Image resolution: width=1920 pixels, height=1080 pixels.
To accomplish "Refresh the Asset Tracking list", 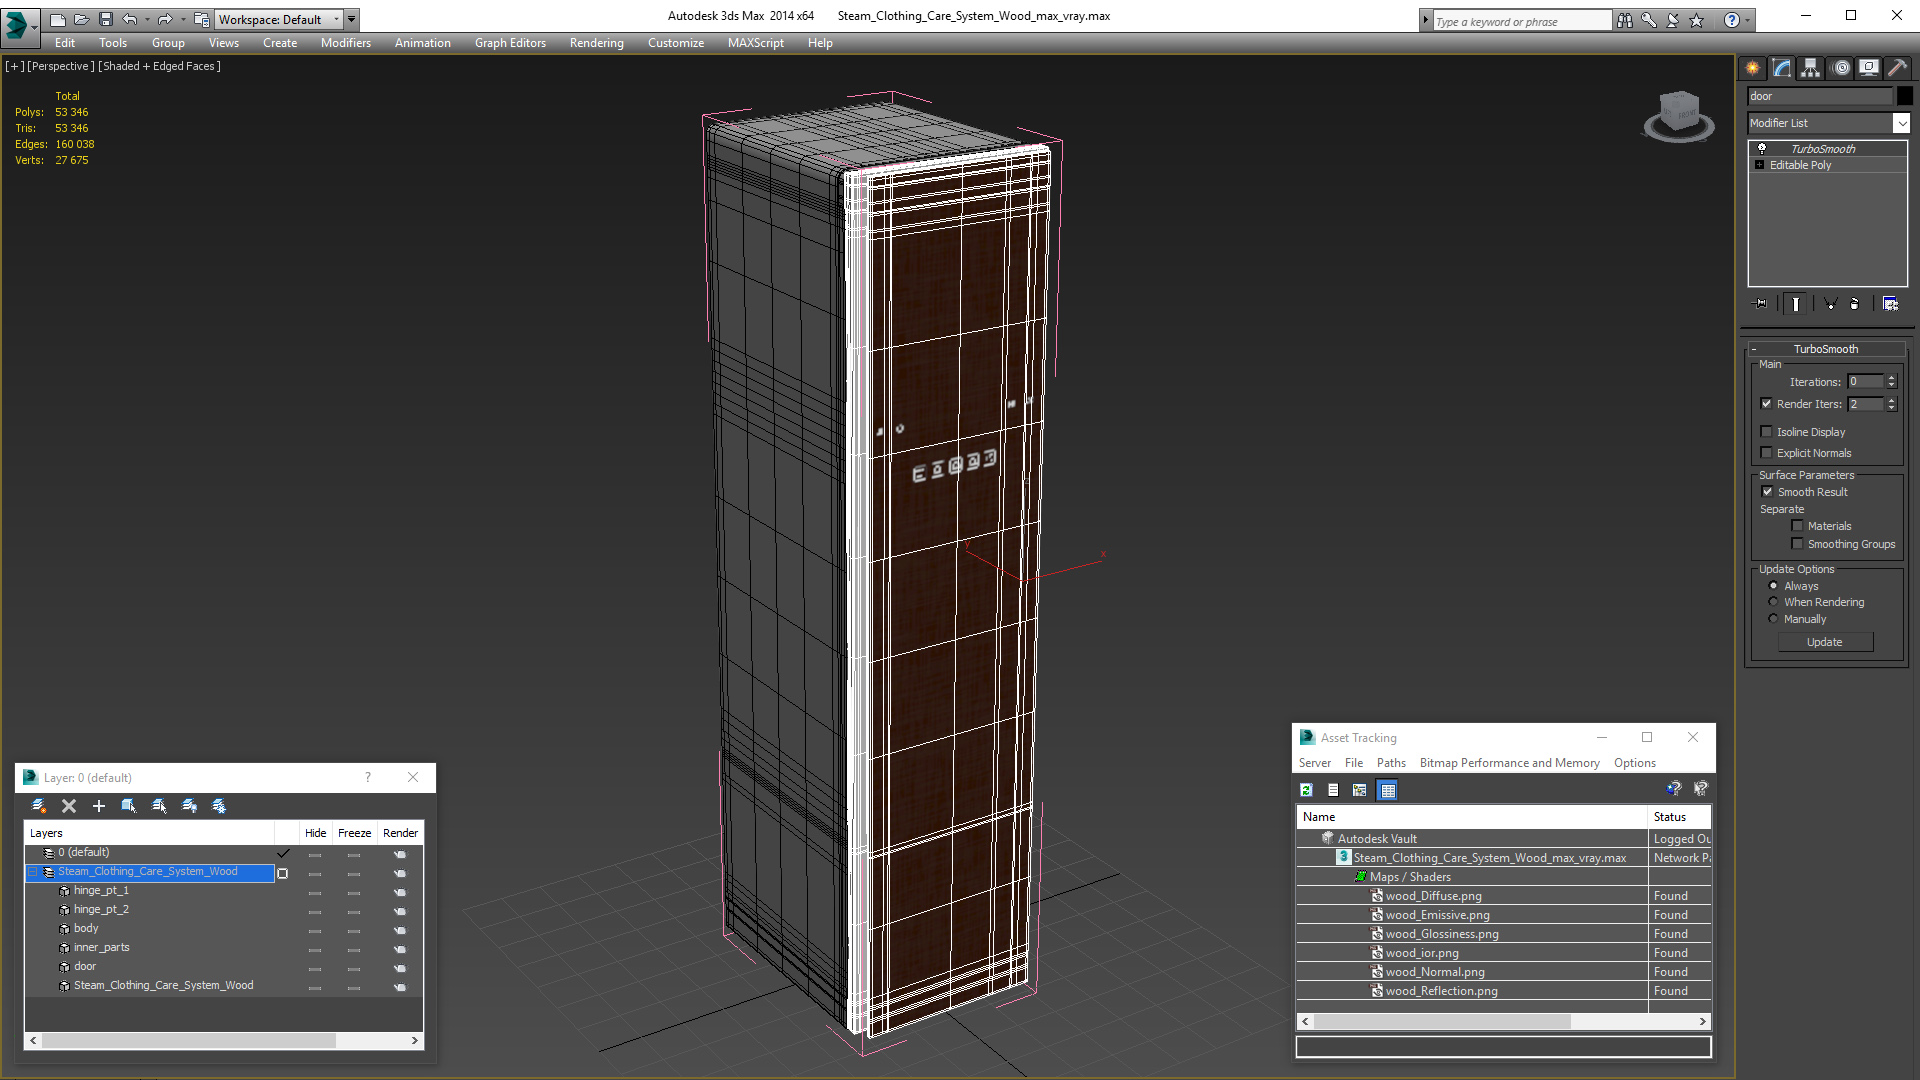I will pos(1306,790).
